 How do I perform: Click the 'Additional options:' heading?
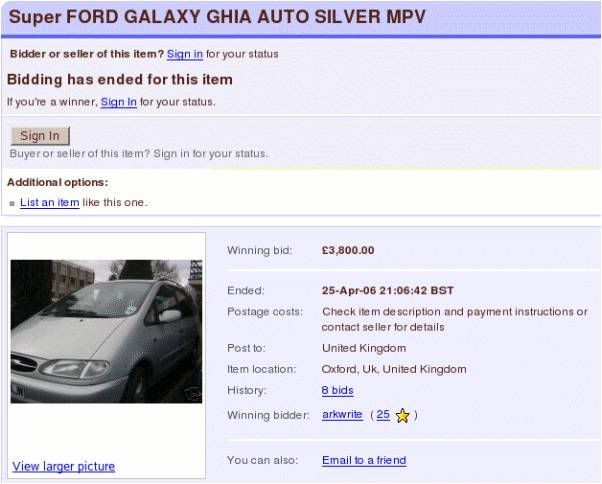click(58, 183)
